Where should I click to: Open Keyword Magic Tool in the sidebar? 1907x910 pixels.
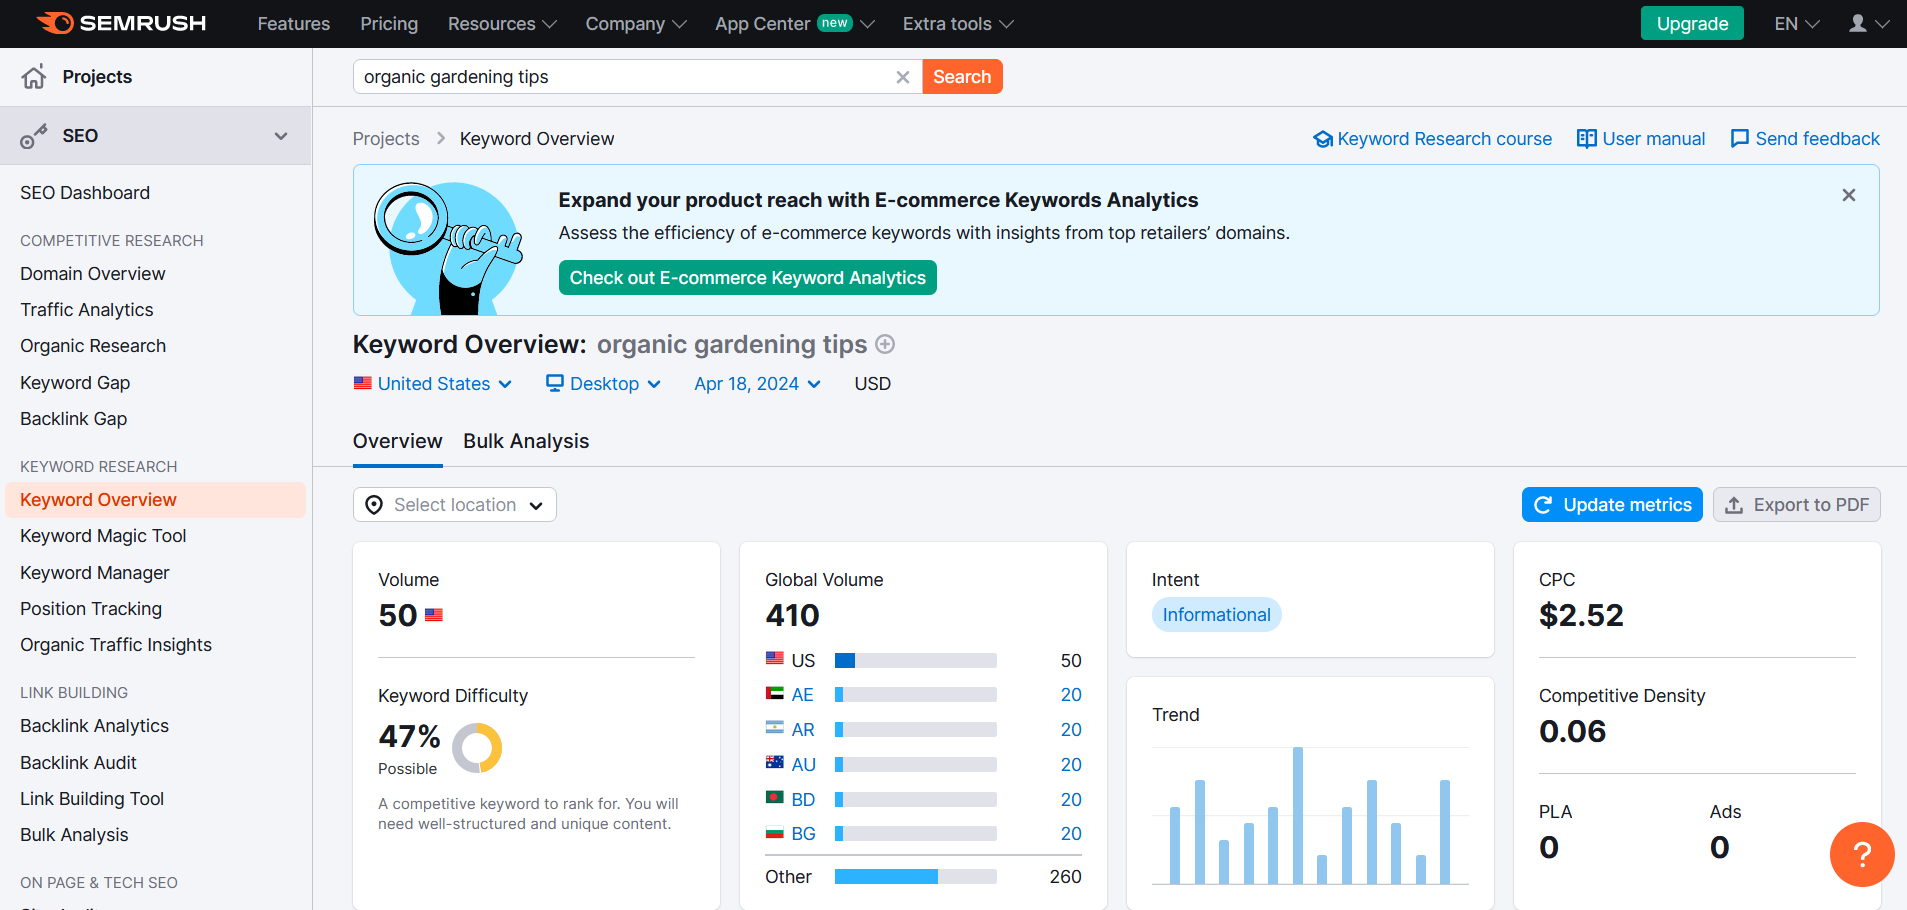tap(103, 536)
